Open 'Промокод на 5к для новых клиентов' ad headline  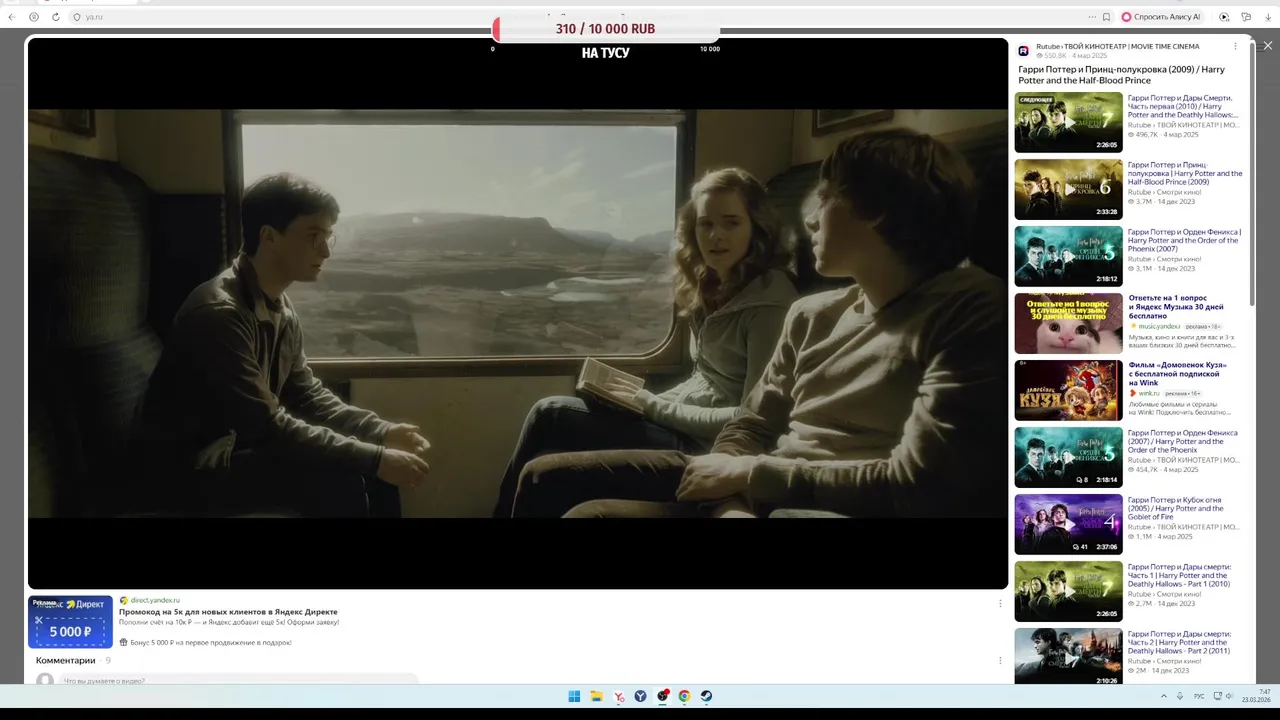(x=228, y=611)
